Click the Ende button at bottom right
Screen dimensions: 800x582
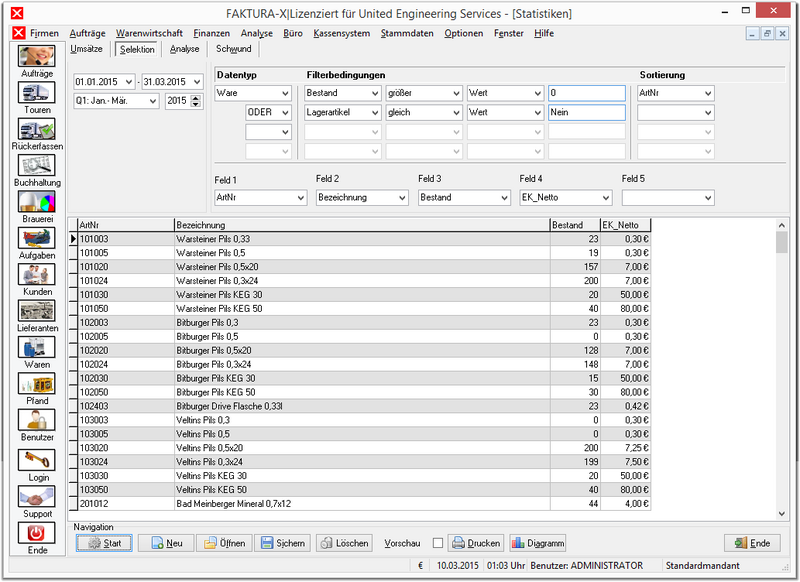753,543
